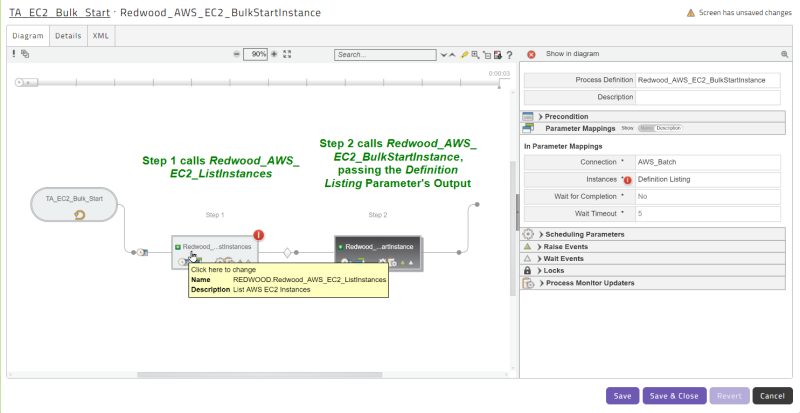Screen dimensions: 800x413
Task: Click the gear icon in Step 2 box
Action: (x=383, y=262)
